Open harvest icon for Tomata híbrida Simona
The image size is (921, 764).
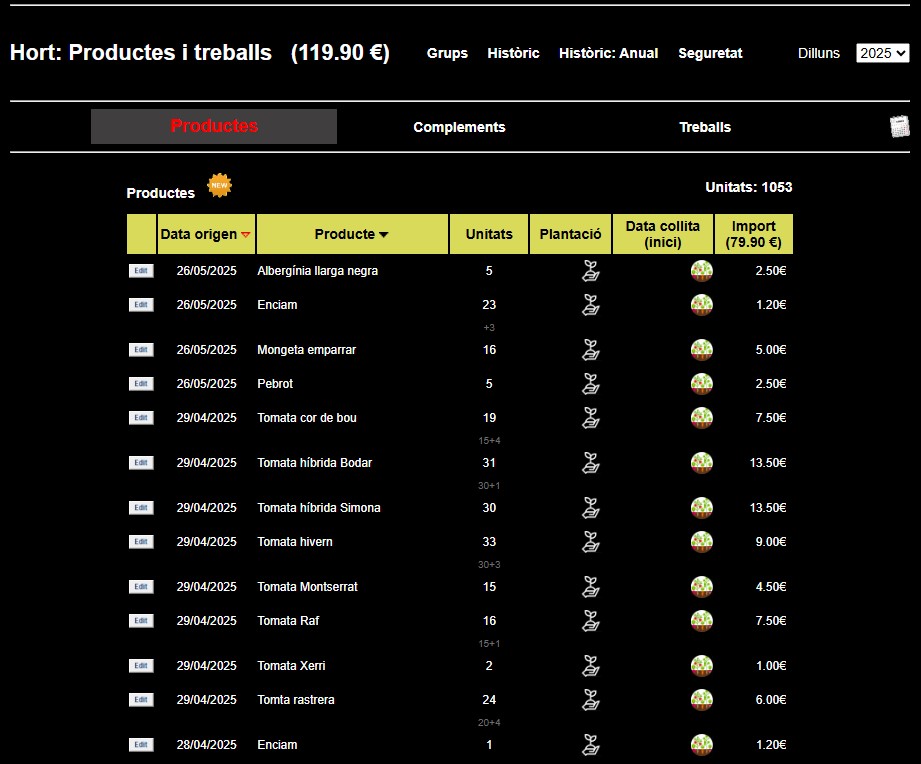pos(701,508)
